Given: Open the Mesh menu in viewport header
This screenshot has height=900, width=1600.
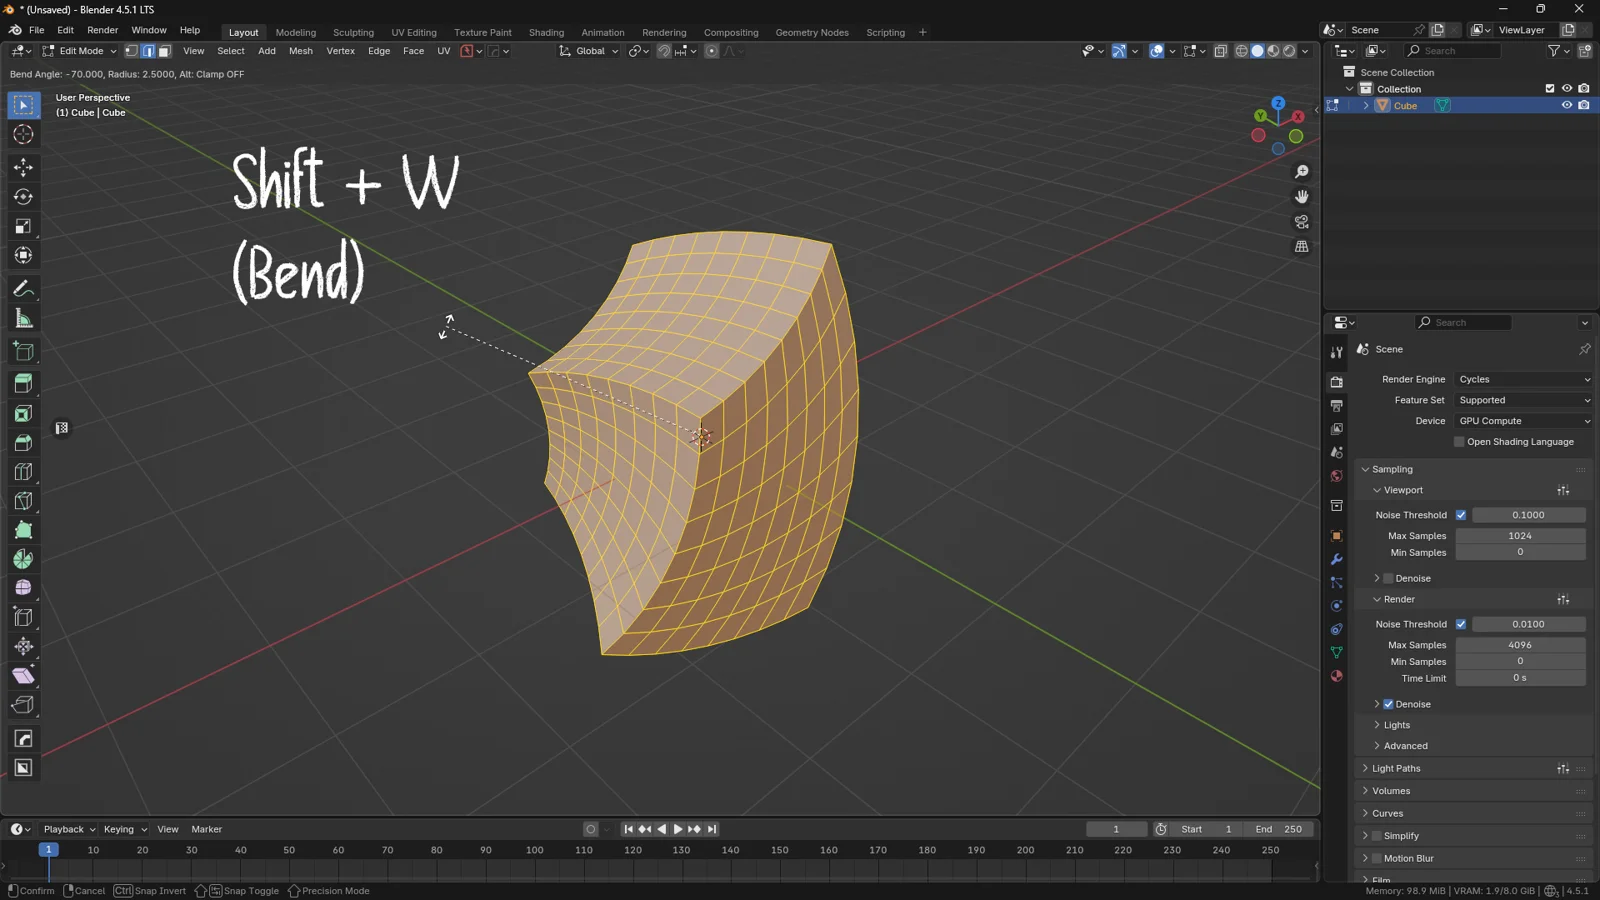Looking at the screenshot, I should pos(300,51).
